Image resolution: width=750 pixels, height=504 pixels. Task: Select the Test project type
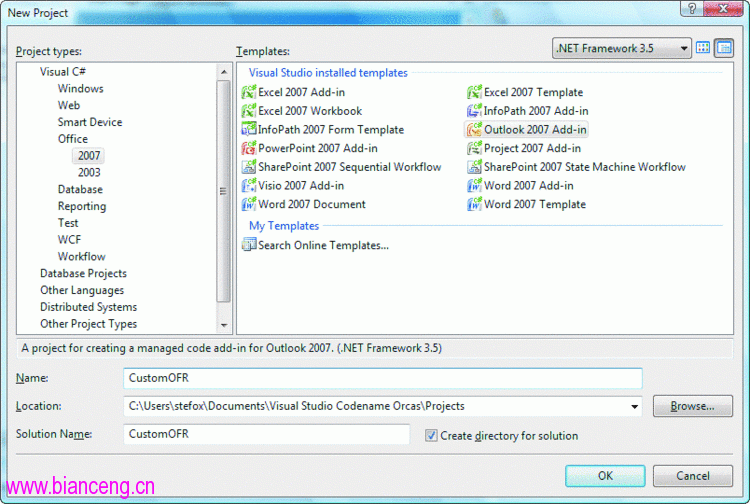tap(68, 223)
